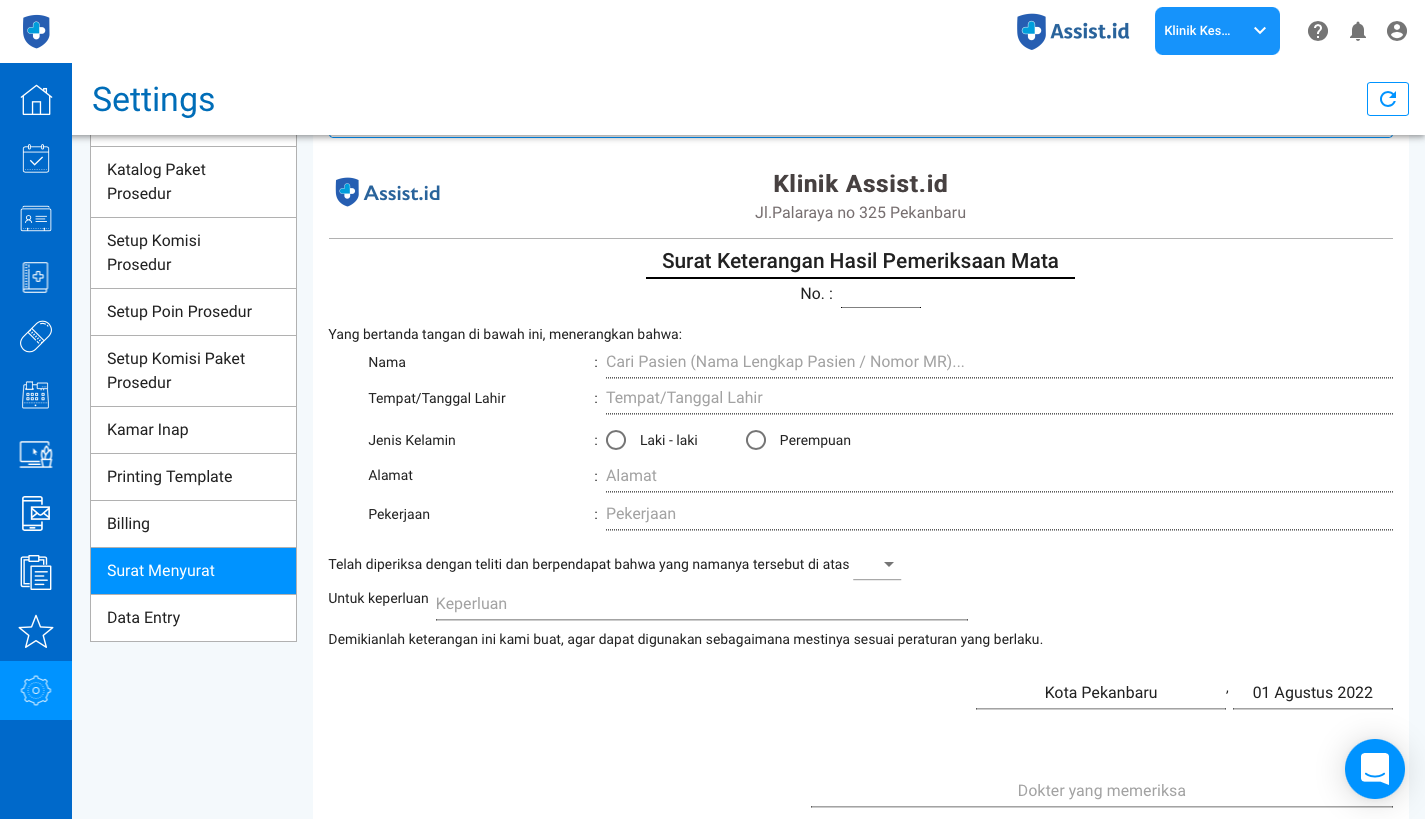Select the Perempuan radio button
This screenshot has height=819, width=1425.
(756, 440)
